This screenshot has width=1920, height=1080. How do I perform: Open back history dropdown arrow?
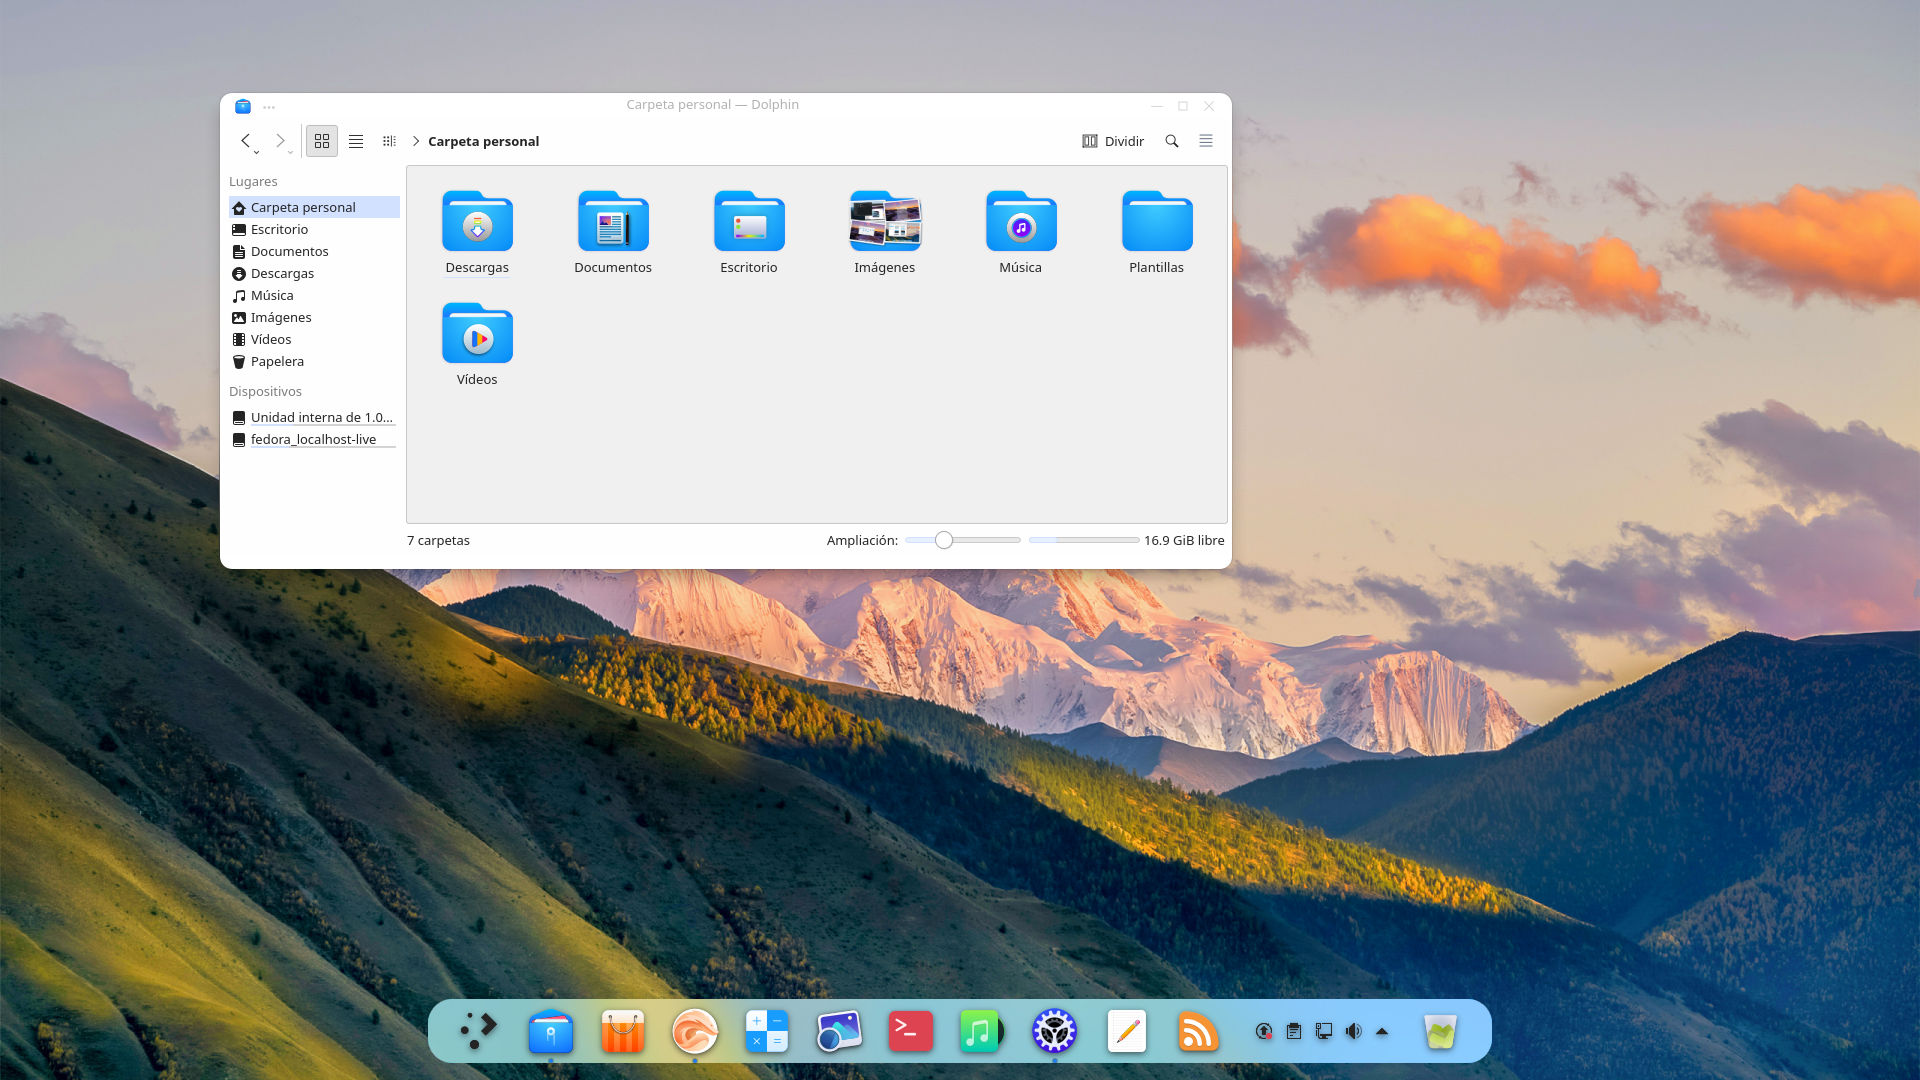pyautogui.click(x=257, y=152)
